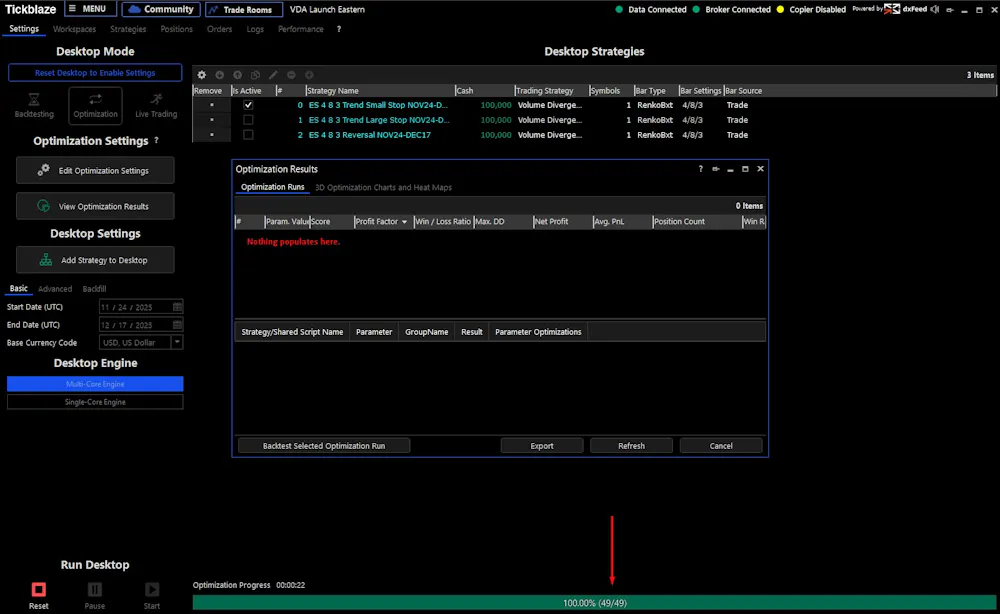Close the Optimization Results window
The width and height of the screenshot is (1000, 614).
760,169
